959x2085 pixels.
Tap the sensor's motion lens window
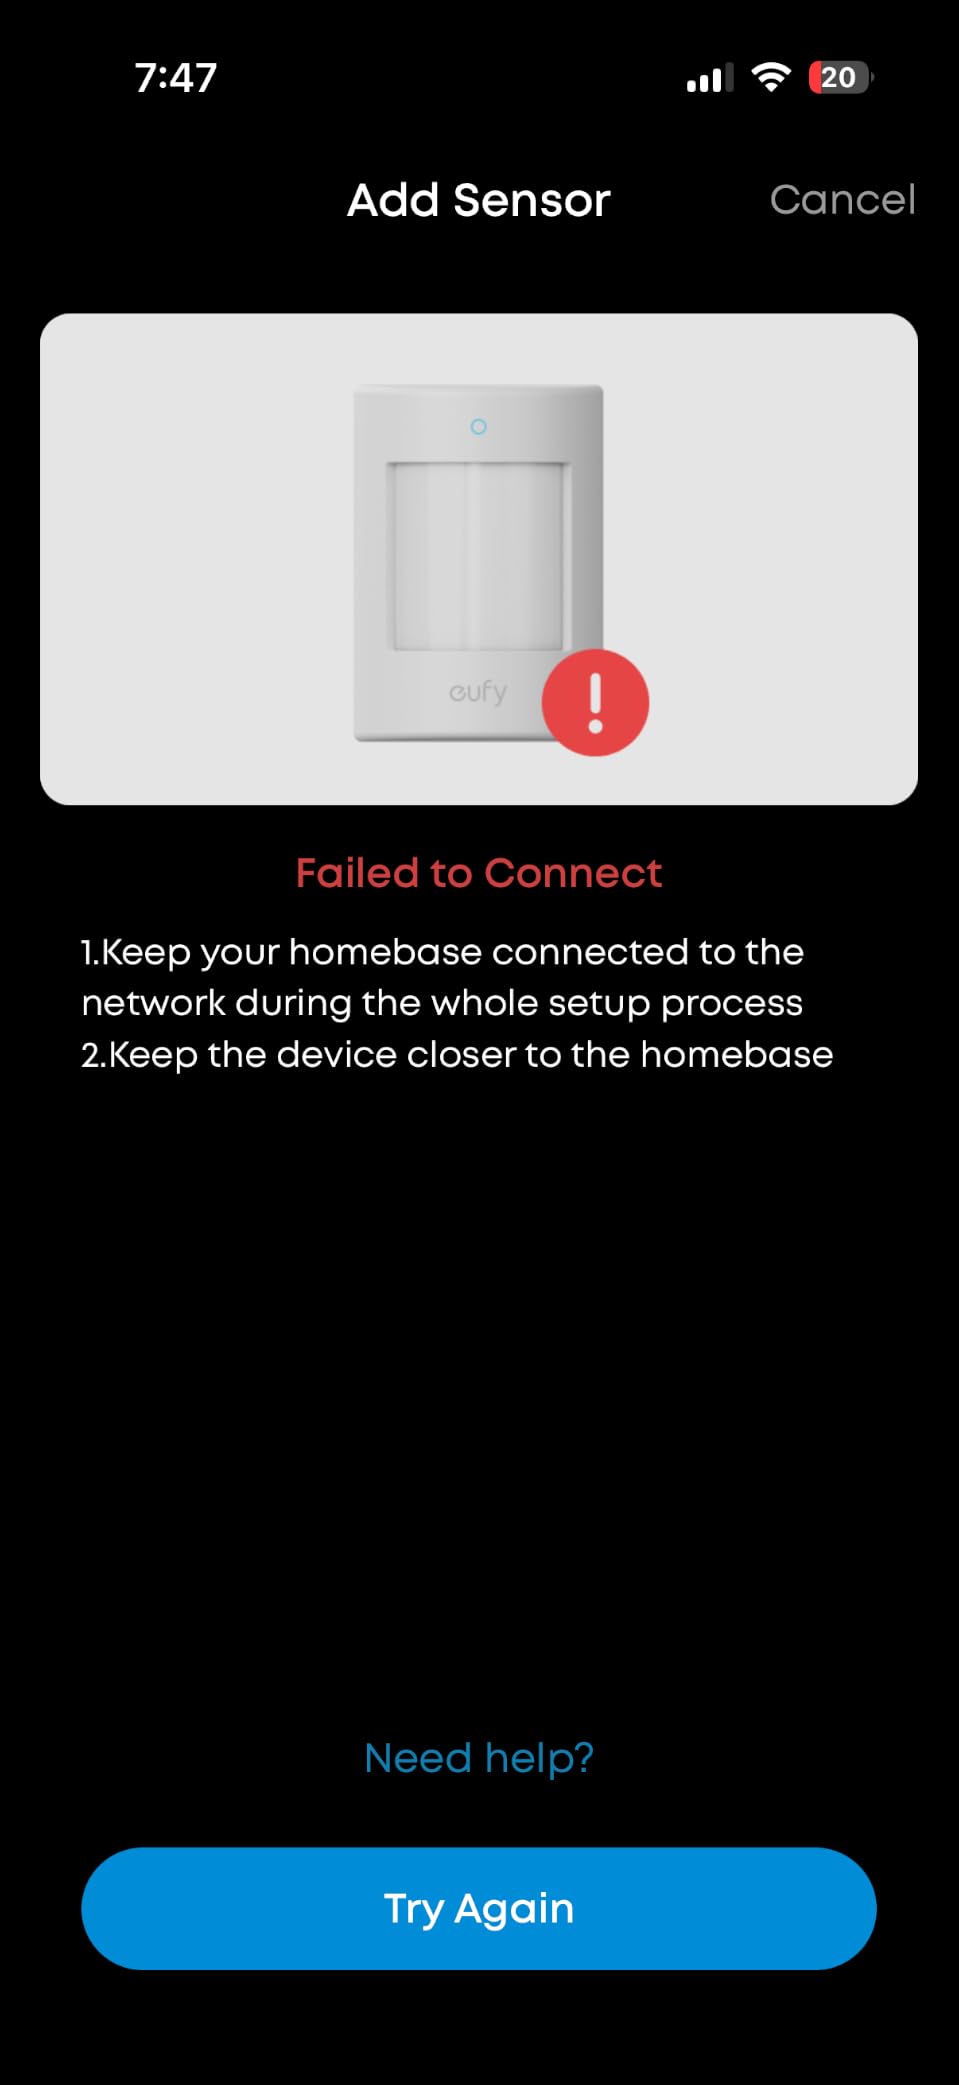(478, 556)
